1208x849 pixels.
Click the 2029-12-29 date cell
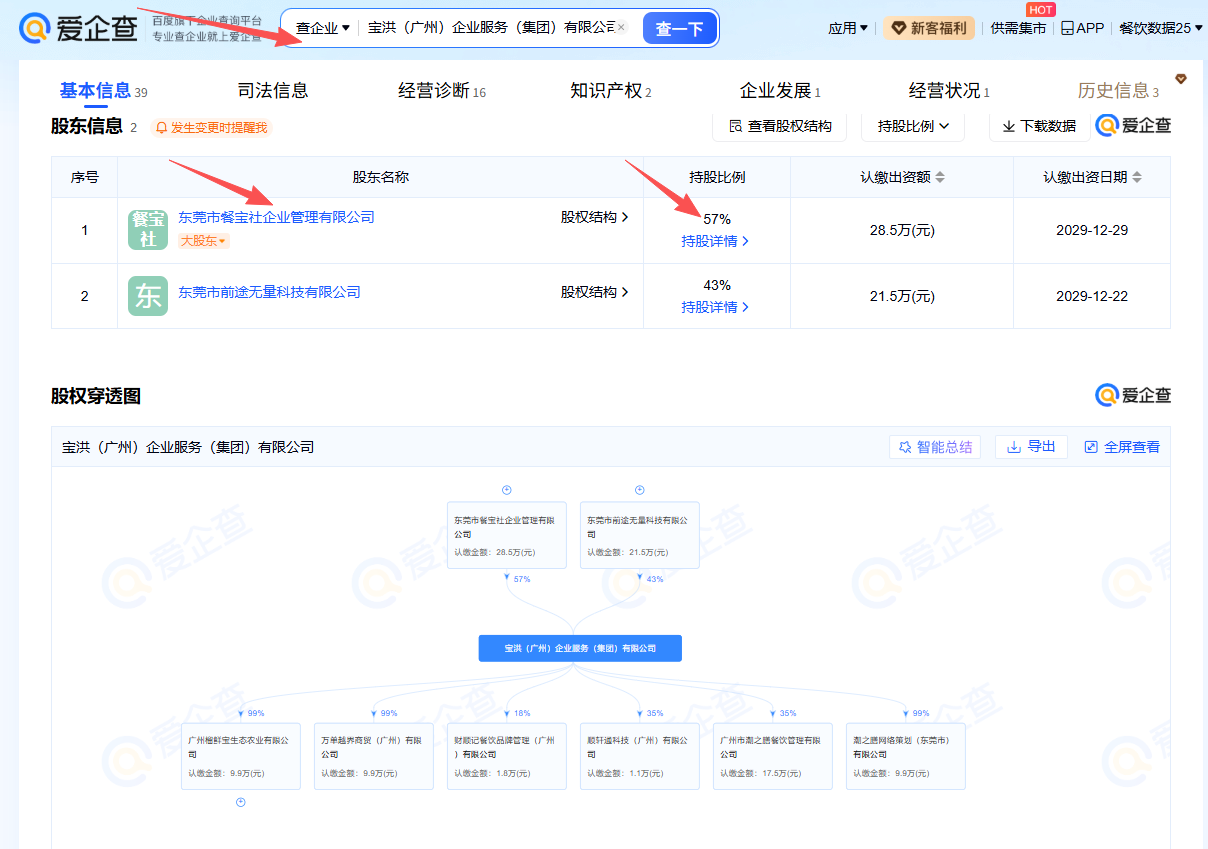pyautogui.click(x=1092, y=230)
